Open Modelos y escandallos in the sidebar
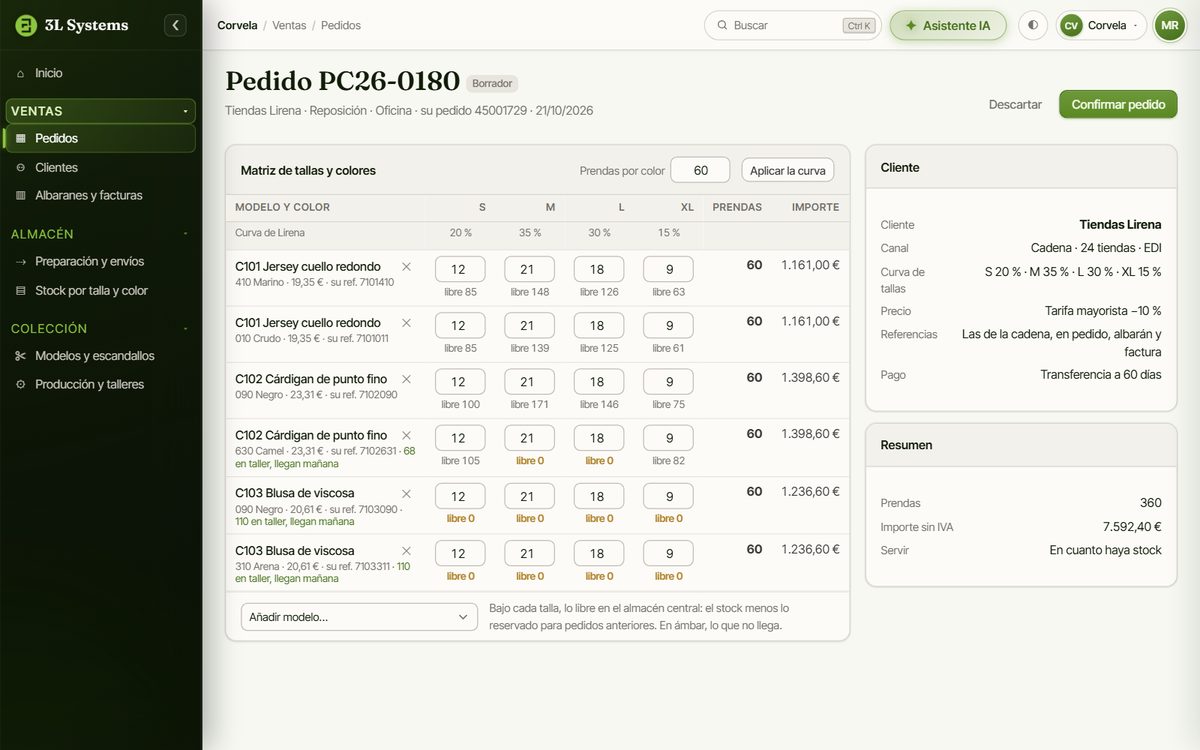This screenshot has height=750, width=1200. (101, 355)
